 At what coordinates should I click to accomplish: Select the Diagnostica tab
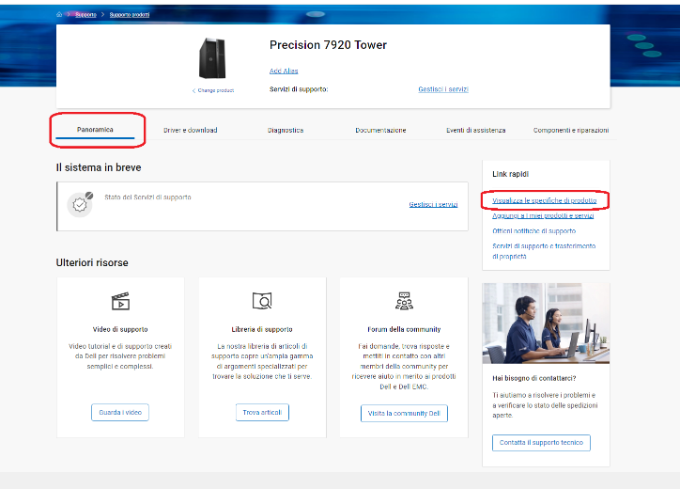pyautogui.click(x=286, y=130)
